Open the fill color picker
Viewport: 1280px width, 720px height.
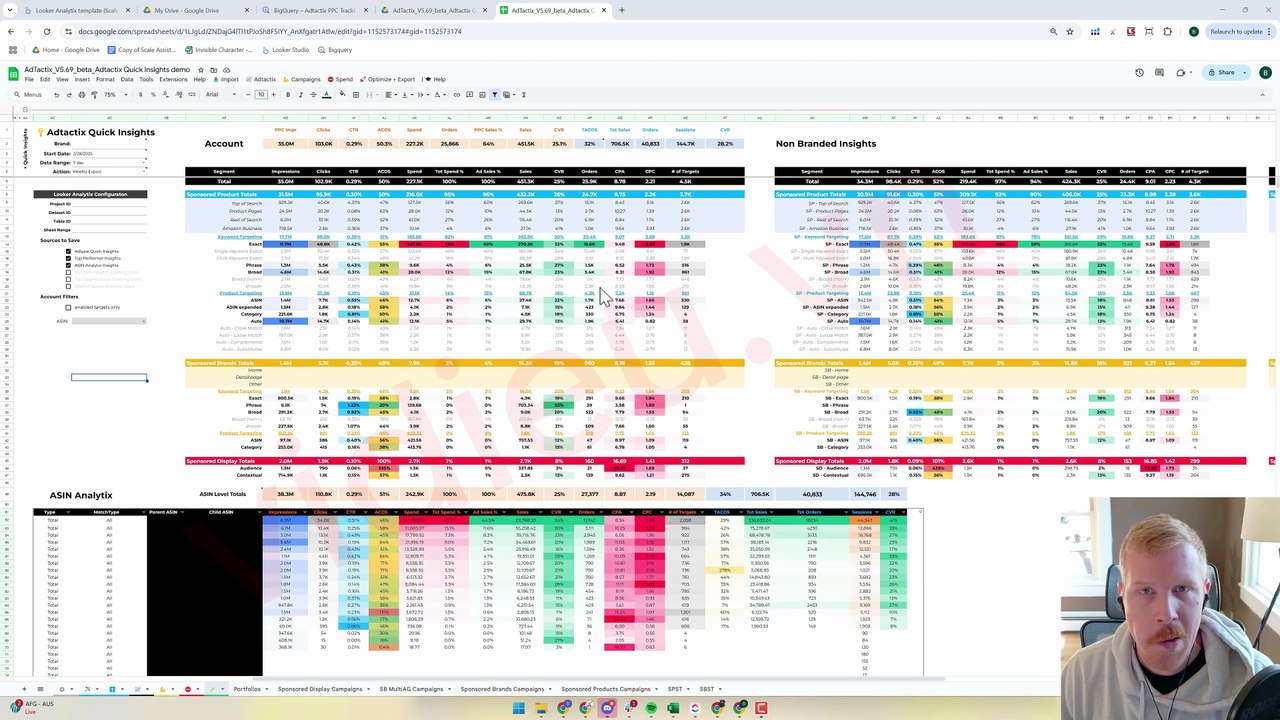pyautogui.click(x=342, y=95)
